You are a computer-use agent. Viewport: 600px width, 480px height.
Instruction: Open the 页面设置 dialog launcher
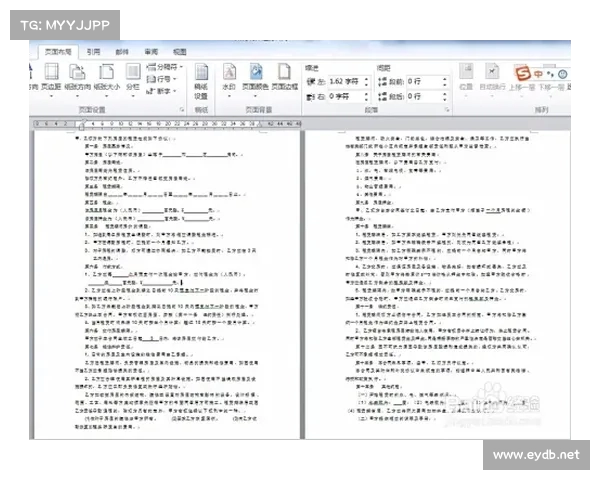pyautogui.click(x=186, y=107)
